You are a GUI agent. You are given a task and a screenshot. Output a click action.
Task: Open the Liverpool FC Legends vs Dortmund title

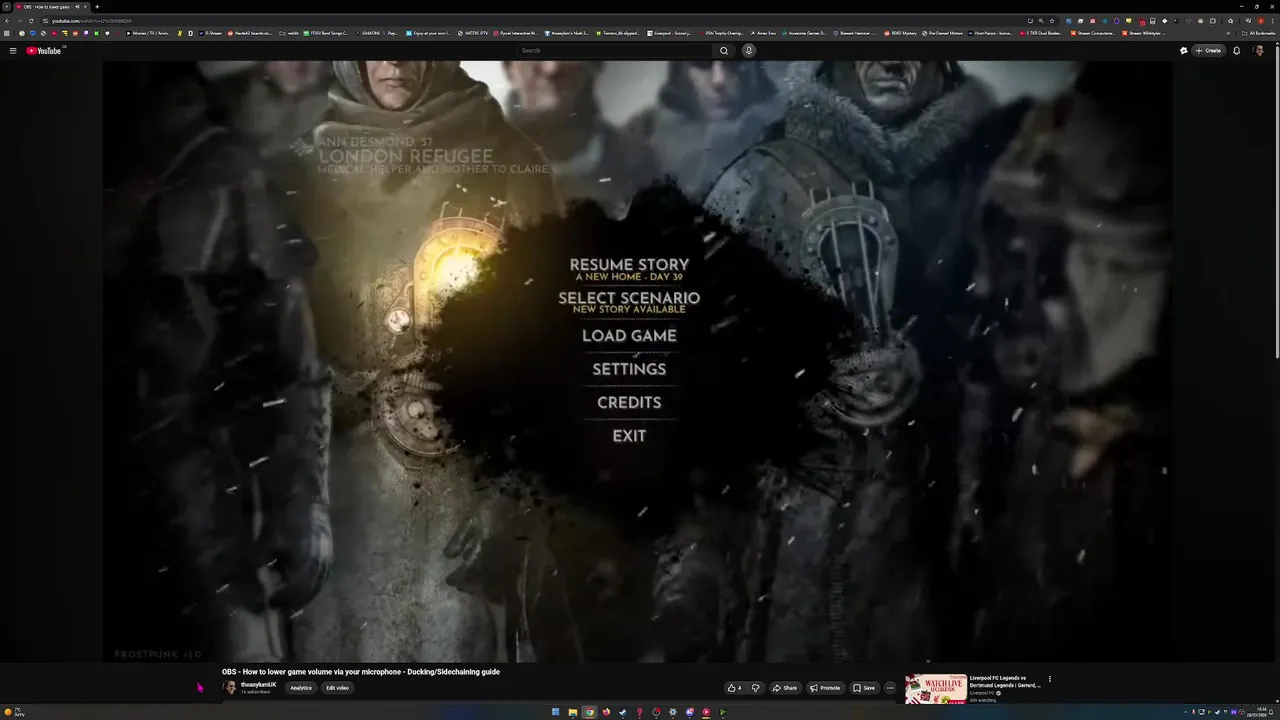pyautogui.click(x=1005, y=681)
